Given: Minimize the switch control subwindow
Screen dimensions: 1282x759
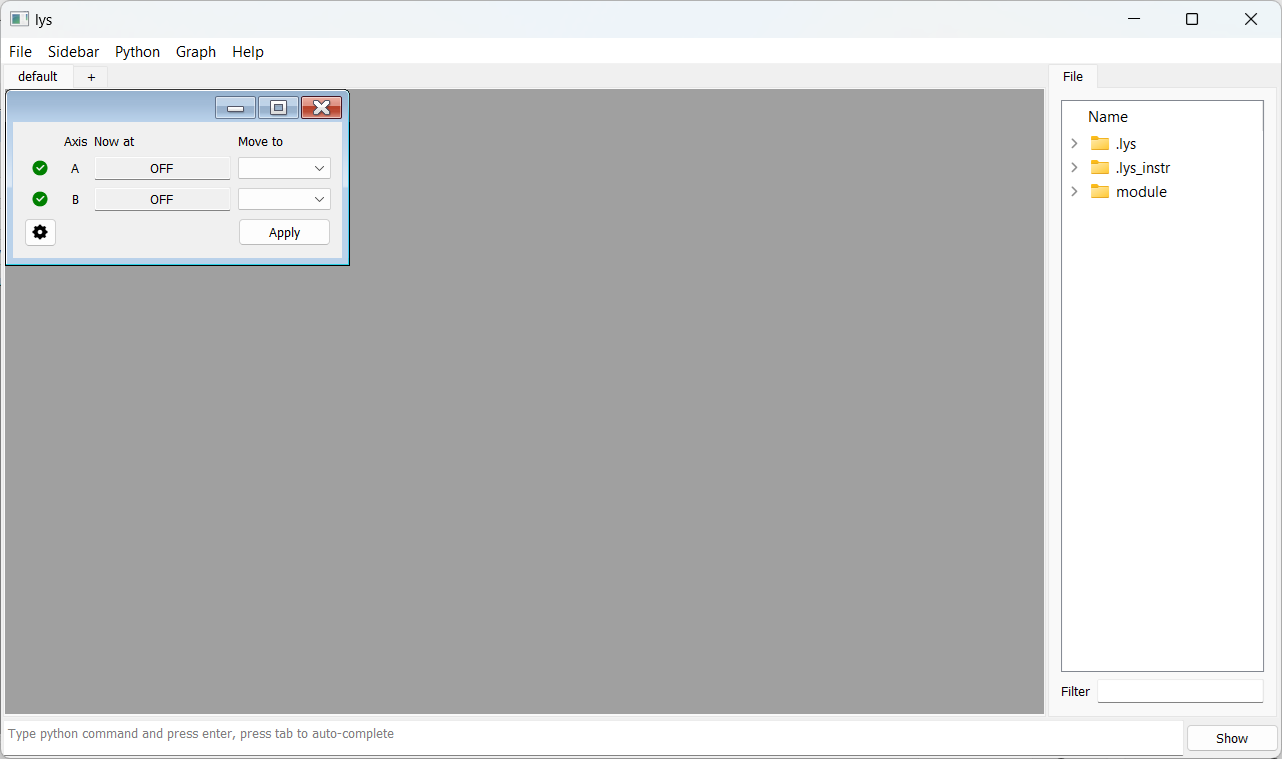Looking at the screenshot, I should (236, 108).
